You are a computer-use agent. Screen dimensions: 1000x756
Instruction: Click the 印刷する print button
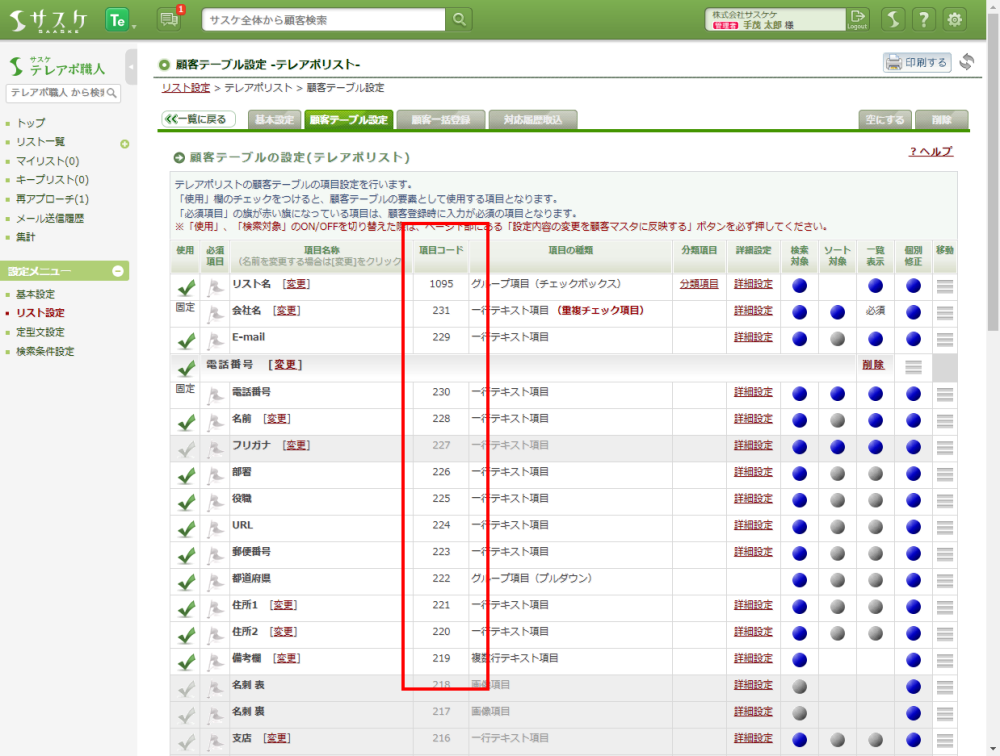coord(916,63)
